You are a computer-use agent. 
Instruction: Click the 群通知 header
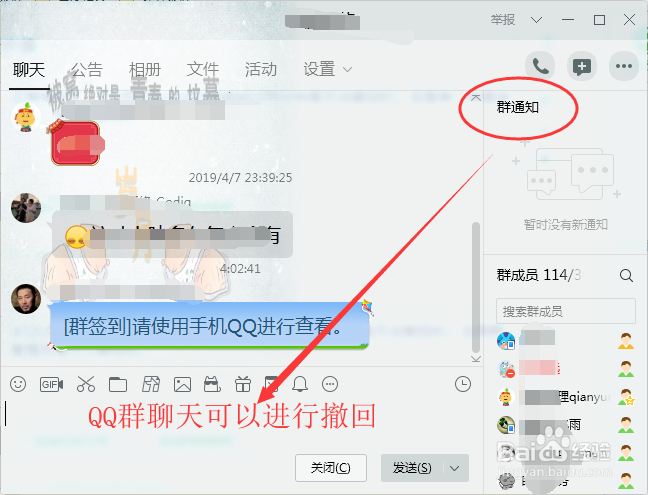(517, 107)
